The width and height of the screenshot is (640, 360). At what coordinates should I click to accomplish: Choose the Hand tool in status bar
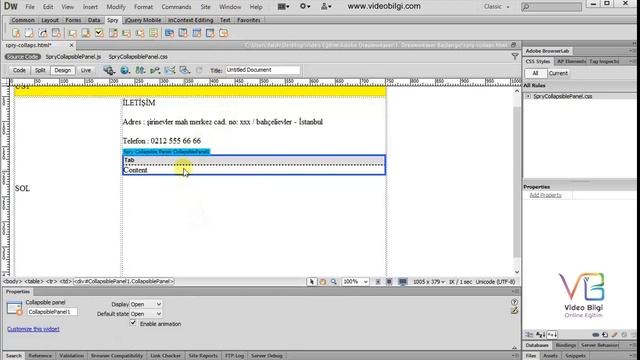tap(323, 282)
